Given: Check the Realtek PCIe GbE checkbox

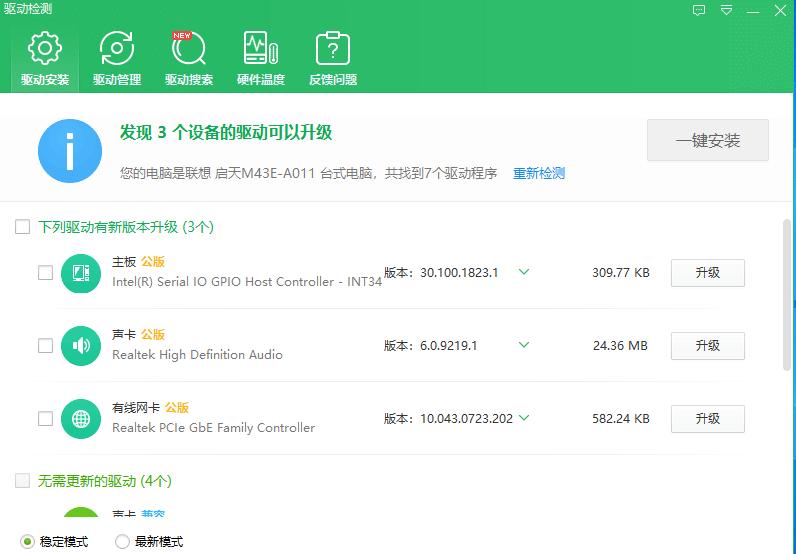Looking at the screenshot, I should click(x=45, y=419).
